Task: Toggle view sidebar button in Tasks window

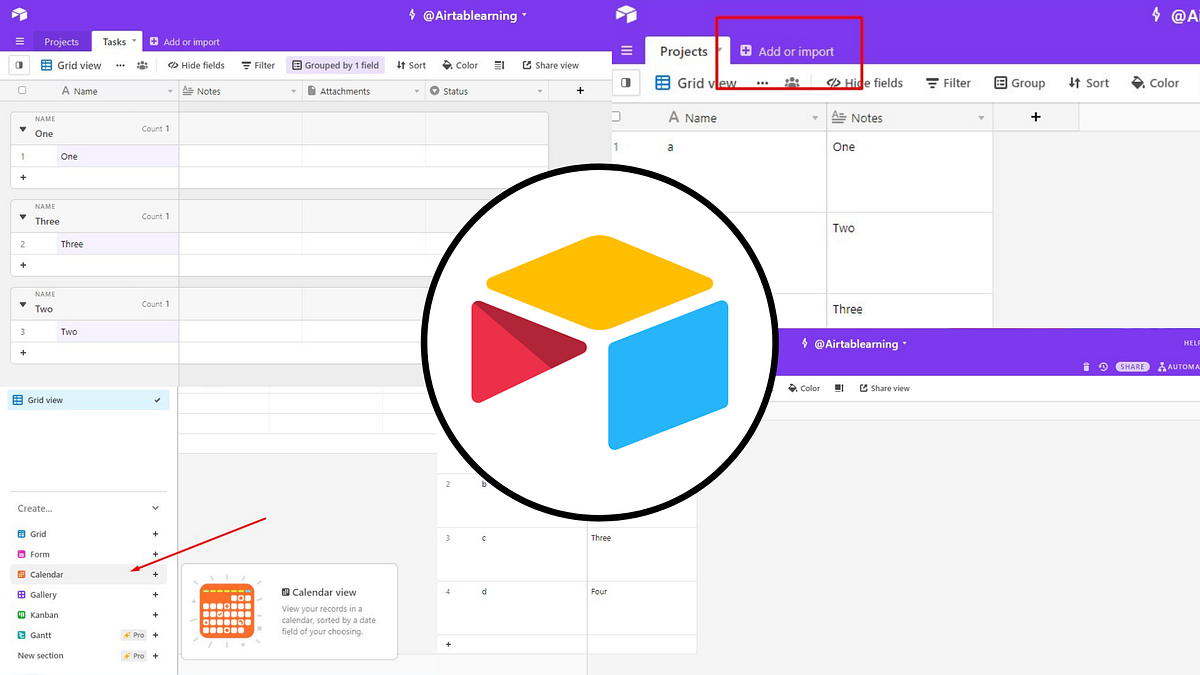Action: 19,65
